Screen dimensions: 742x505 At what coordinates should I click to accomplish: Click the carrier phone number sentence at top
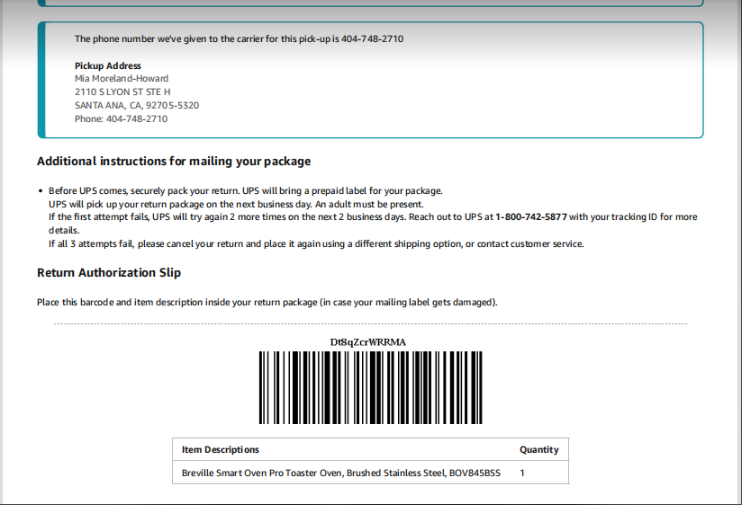tap(239, 39)
